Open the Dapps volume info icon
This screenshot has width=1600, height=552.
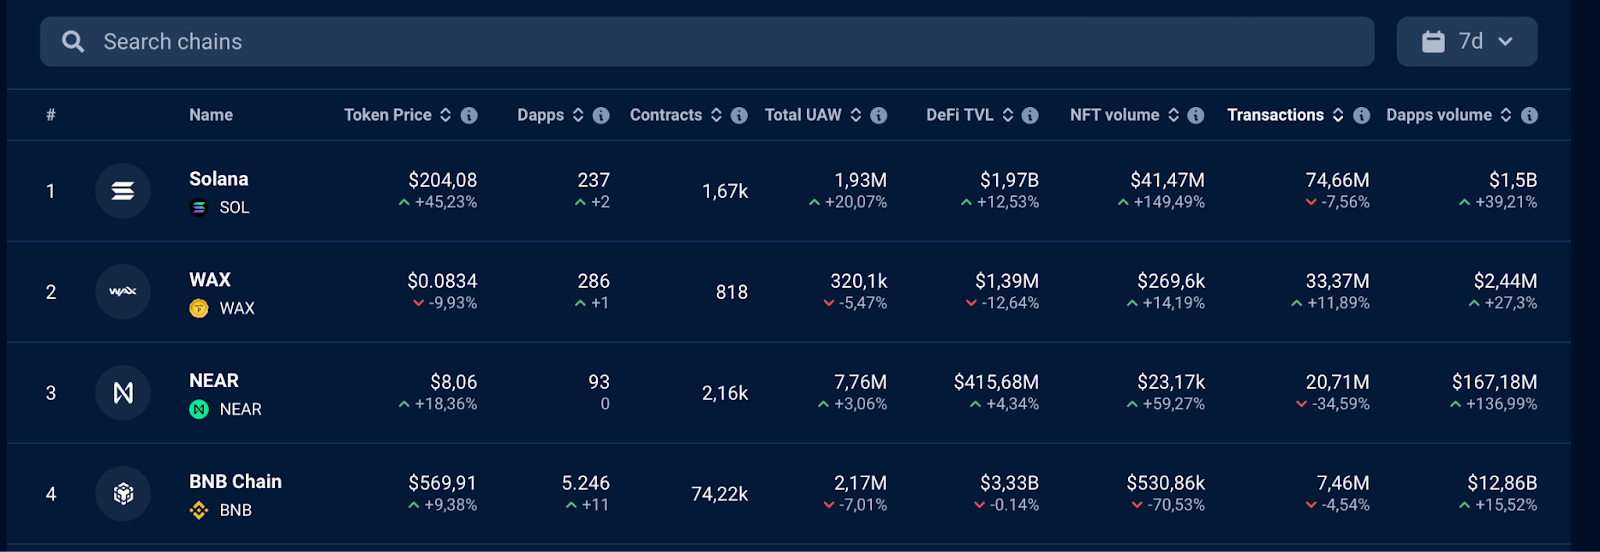pyautogui.click(x=1529, y=115)
